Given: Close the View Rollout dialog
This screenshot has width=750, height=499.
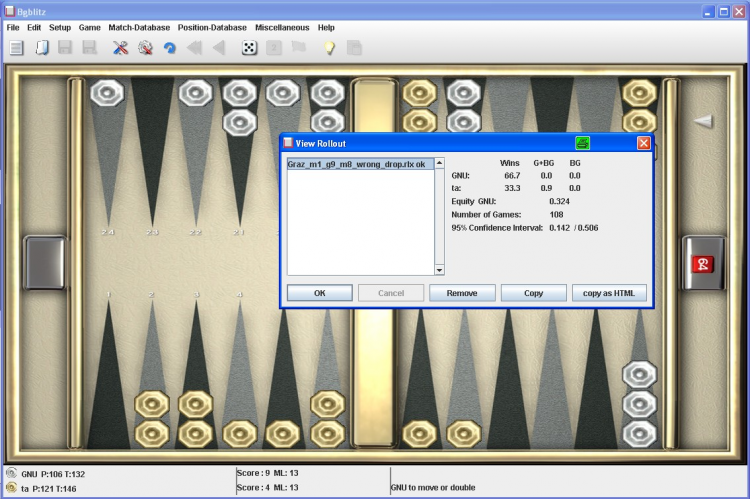Looking at the screenshot, I should pyautogui.click(x=643, y=143).
